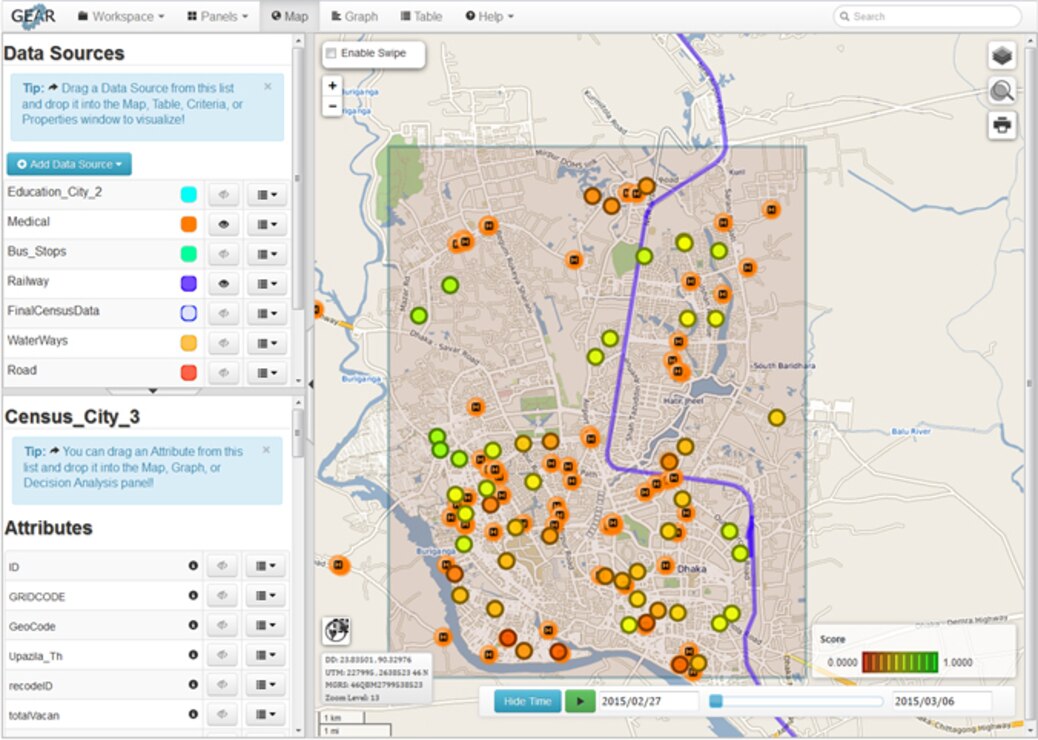Screen dimensions: 1038x740
Task: Select the magnifier search tool on the map
Action: pyautogui.click(x=1001, y=91)
